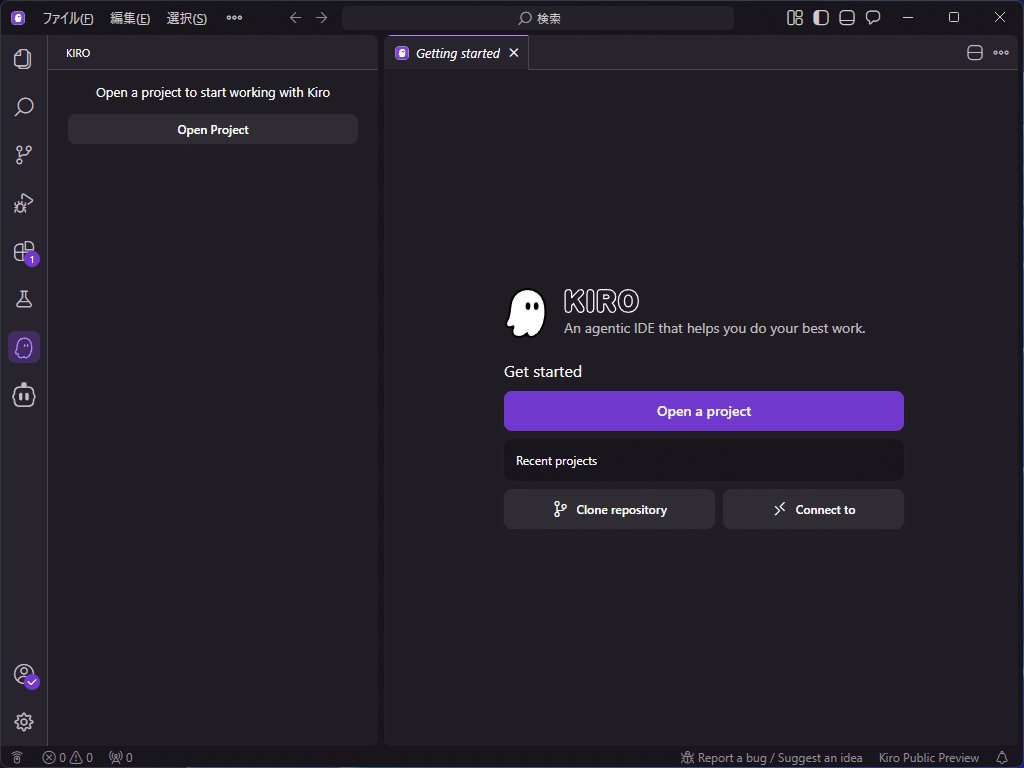This screenshot has width=1024, height=768.
Task: Open the Clone repository option
Action: coord(609,509)
